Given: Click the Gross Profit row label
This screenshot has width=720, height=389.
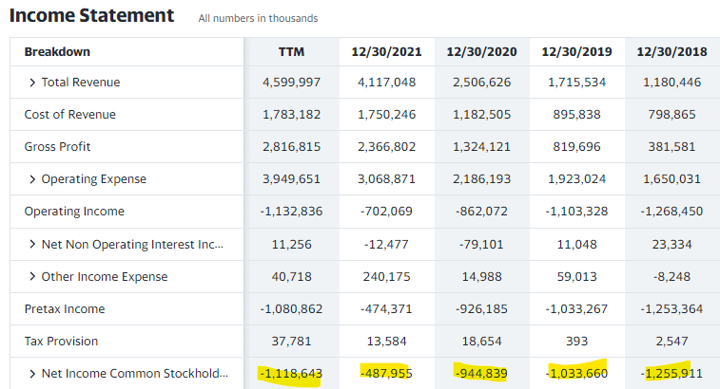Looking at the screenshot, I should tap(57, 147).
